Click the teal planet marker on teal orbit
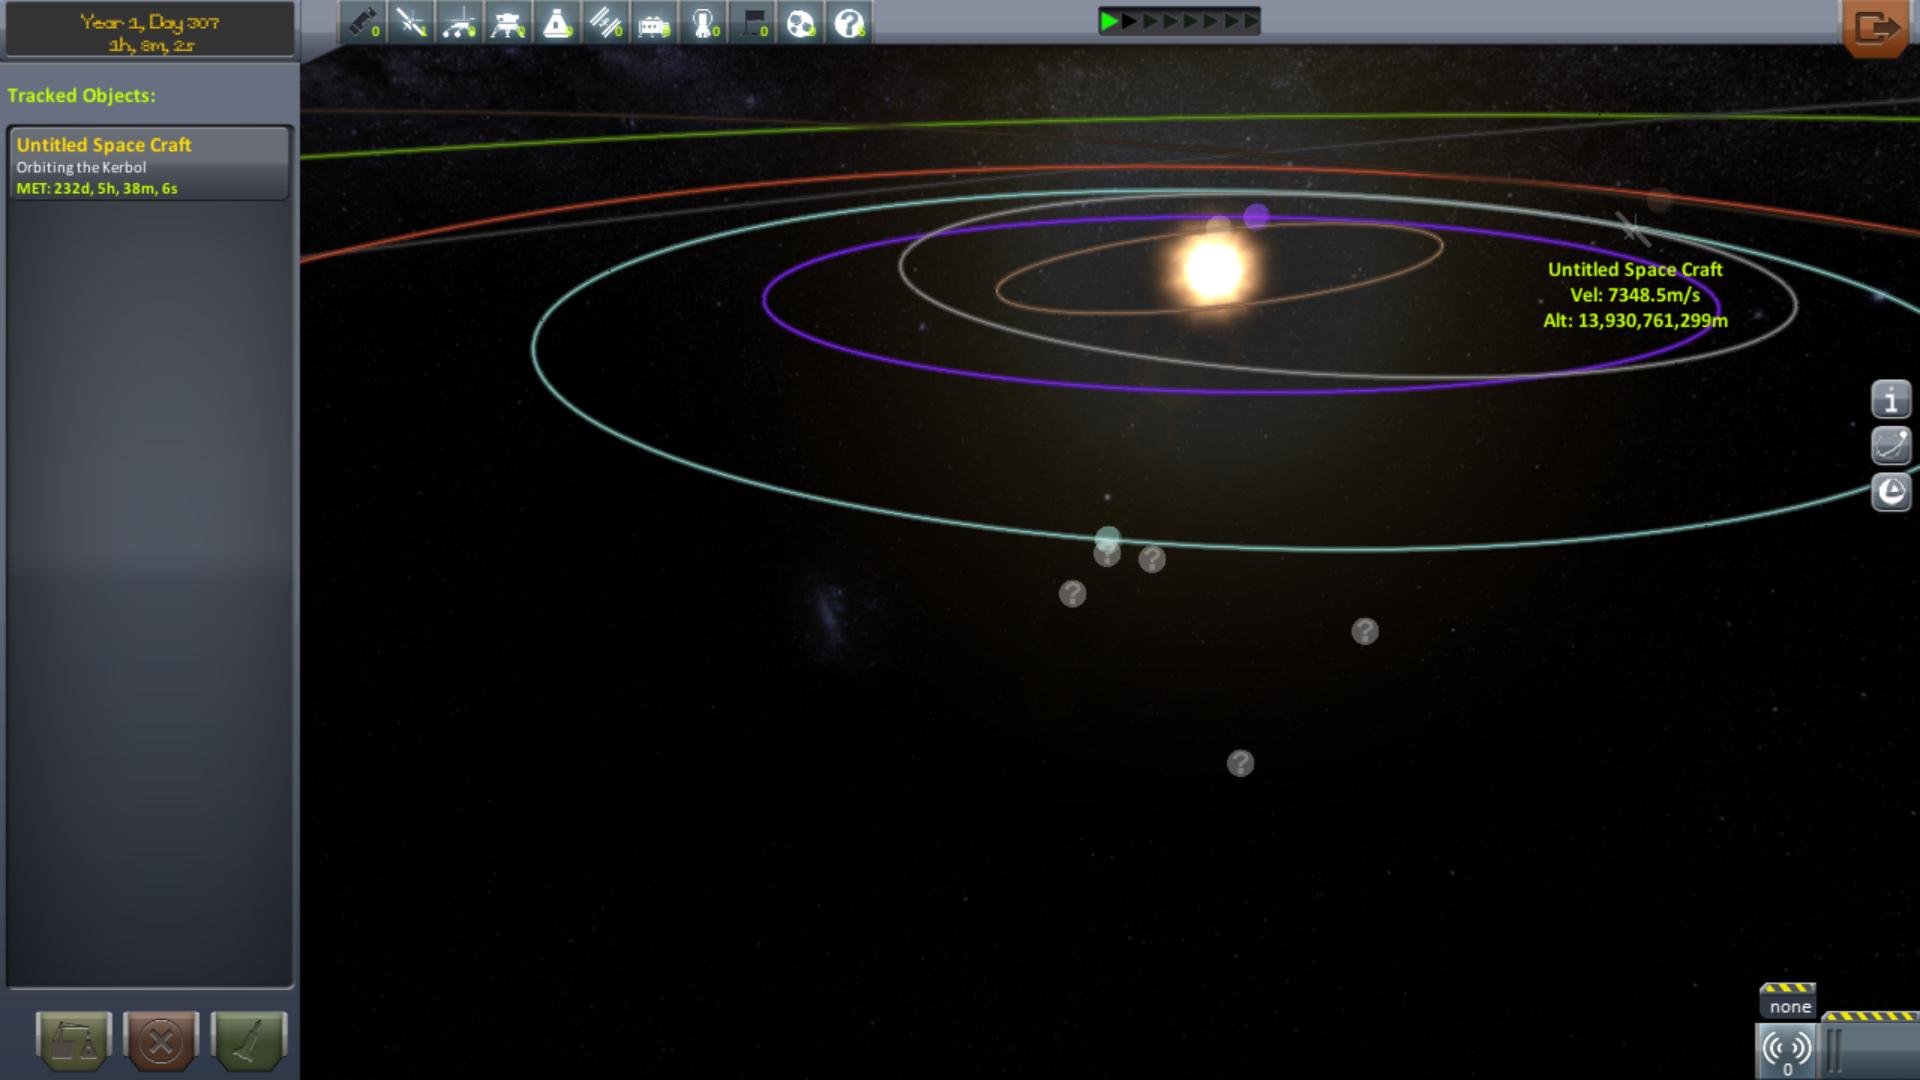 coord(1107,540)
